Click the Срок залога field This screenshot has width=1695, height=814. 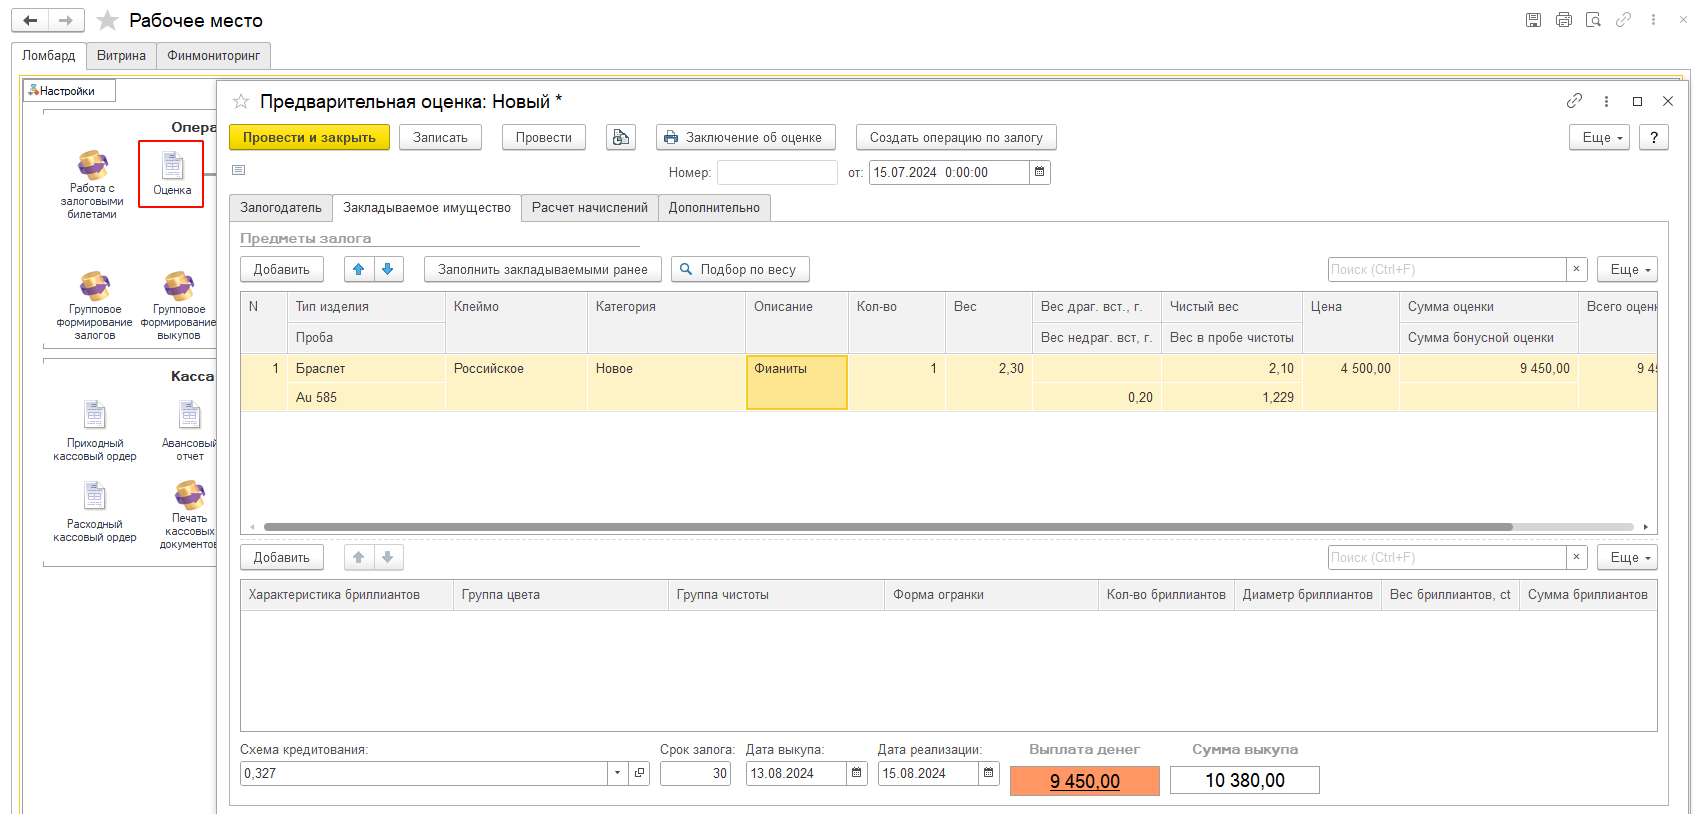tap(695, 773)
